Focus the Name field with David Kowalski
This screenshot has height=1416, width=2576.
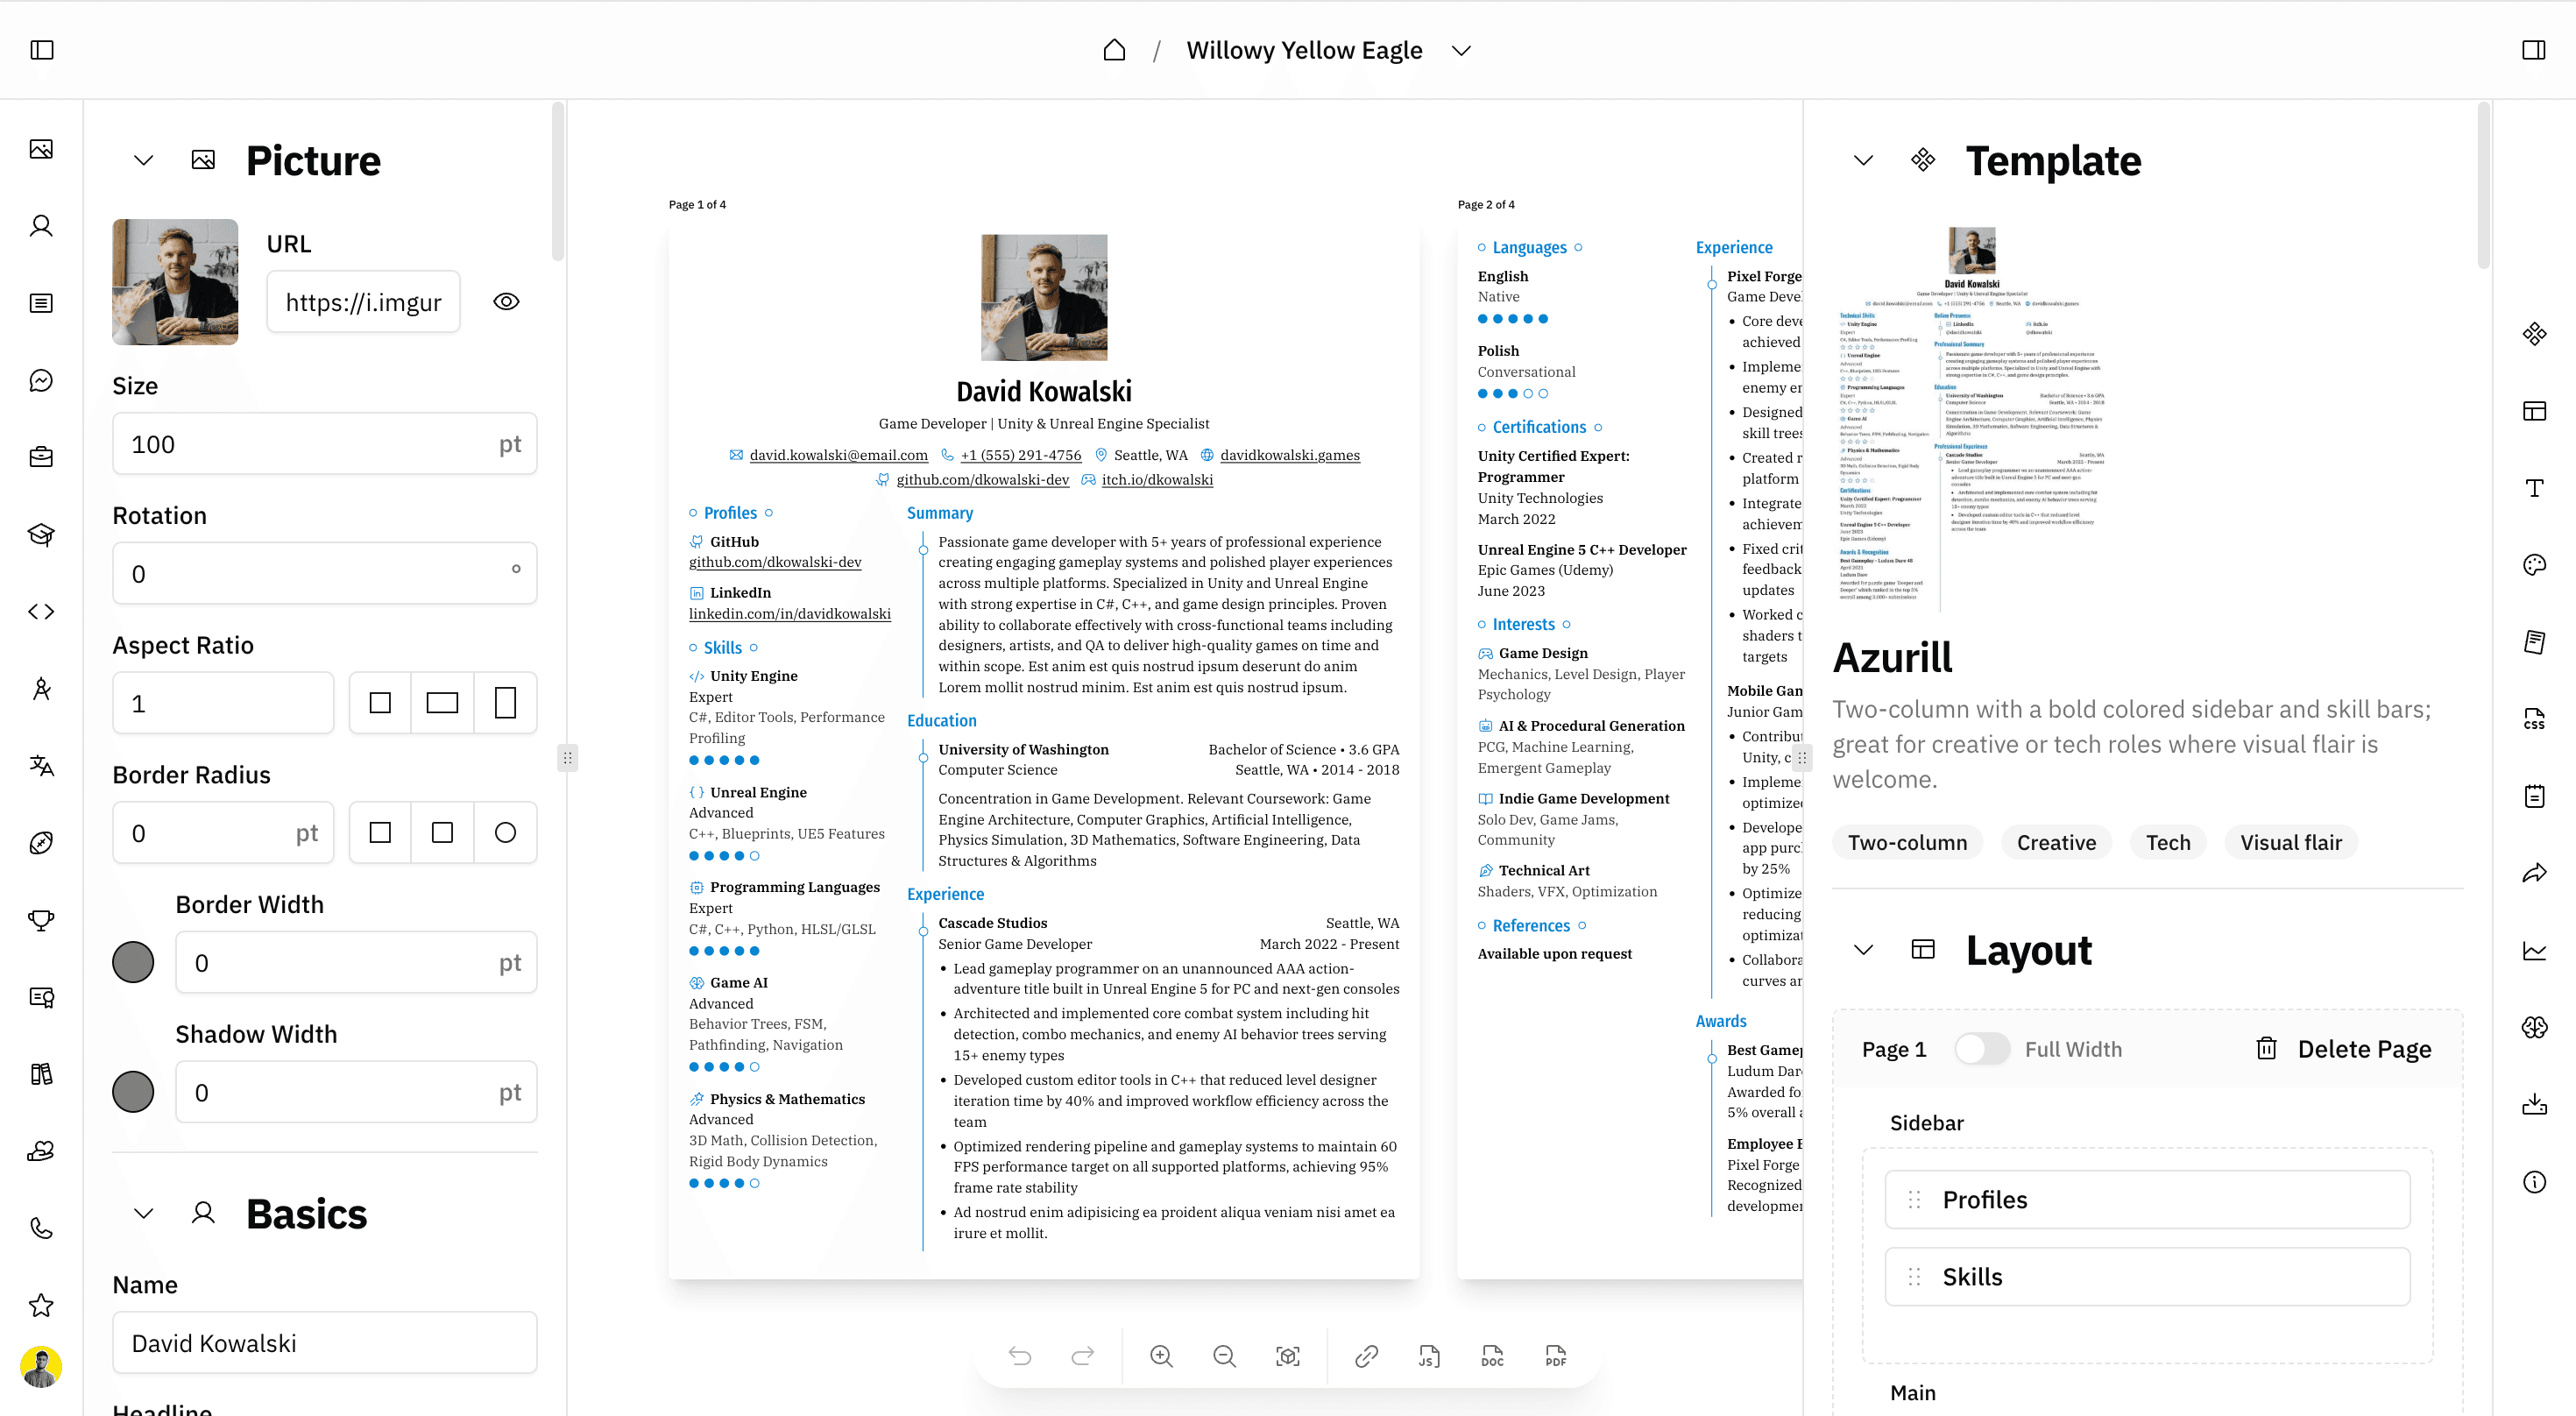pos(324,1343)
